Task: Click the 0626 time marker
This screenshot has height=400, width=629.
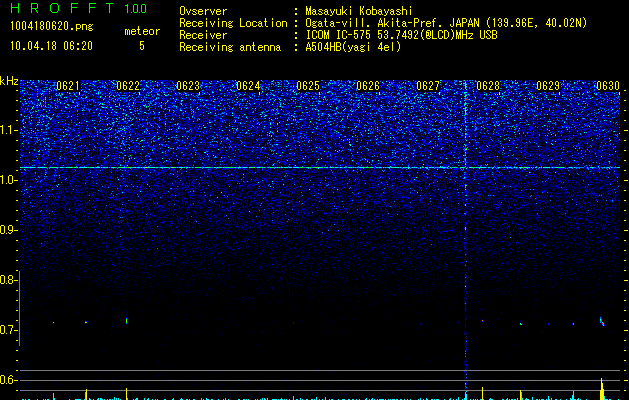Action: click(x=368, y=86)
